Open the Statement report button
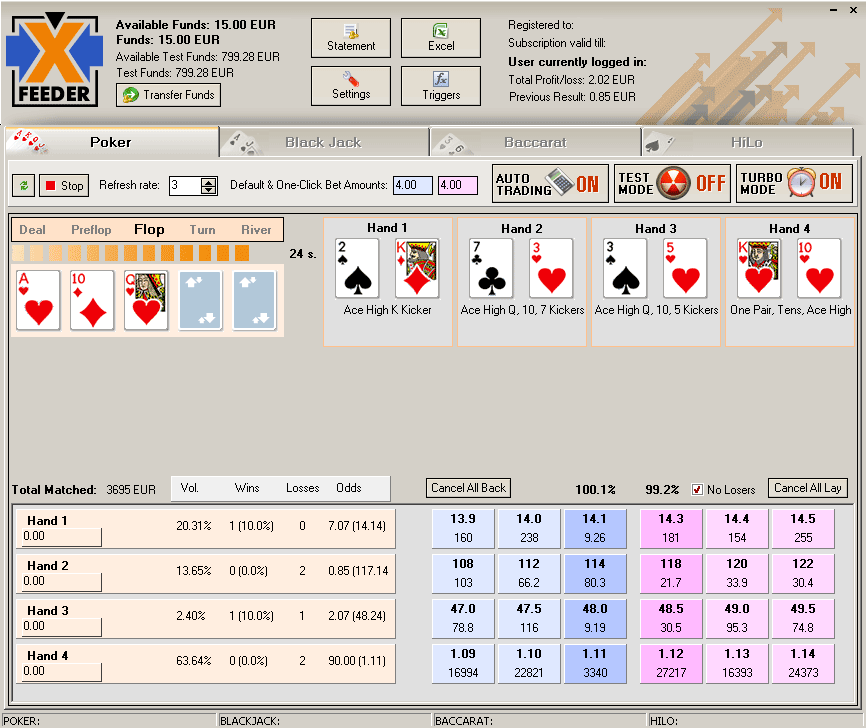 (351, 38)
